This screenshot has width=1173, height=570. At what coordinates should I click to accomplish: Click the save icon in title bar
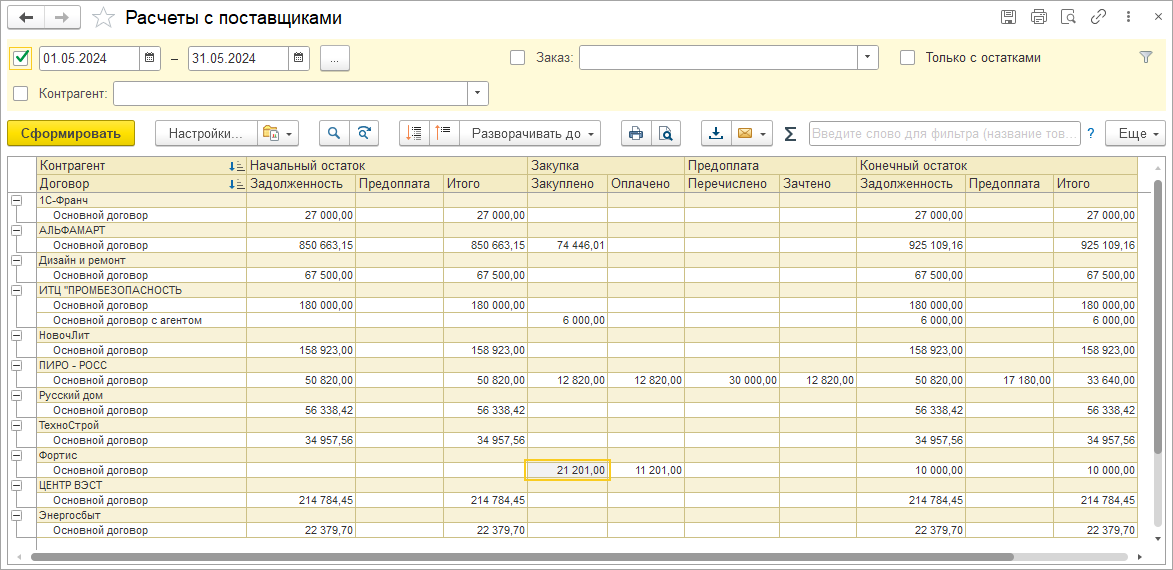click(1009, 17)
